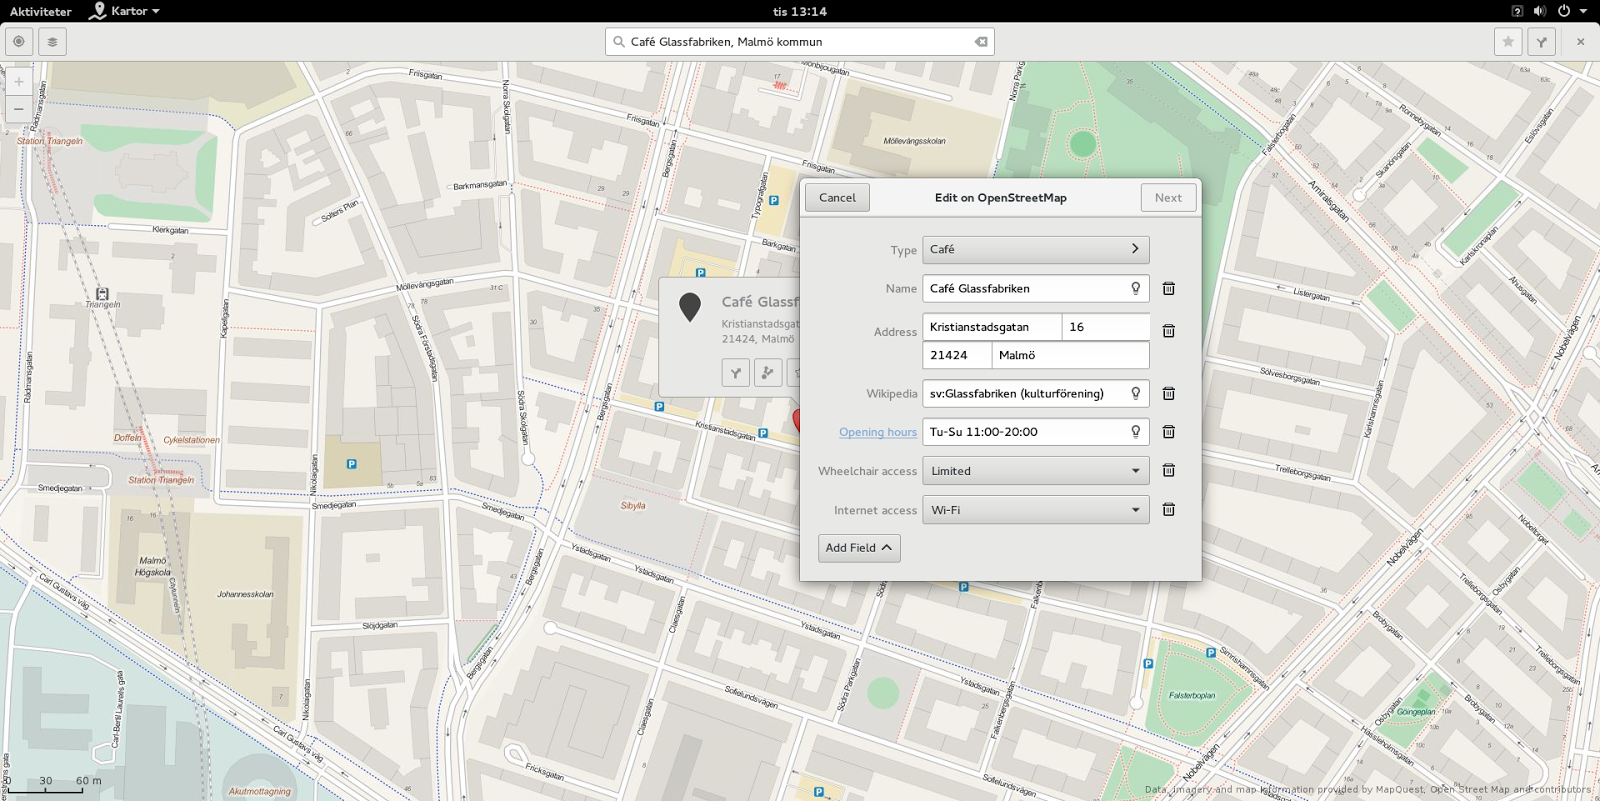Click the Sibylla label on map

click(633, 506)
